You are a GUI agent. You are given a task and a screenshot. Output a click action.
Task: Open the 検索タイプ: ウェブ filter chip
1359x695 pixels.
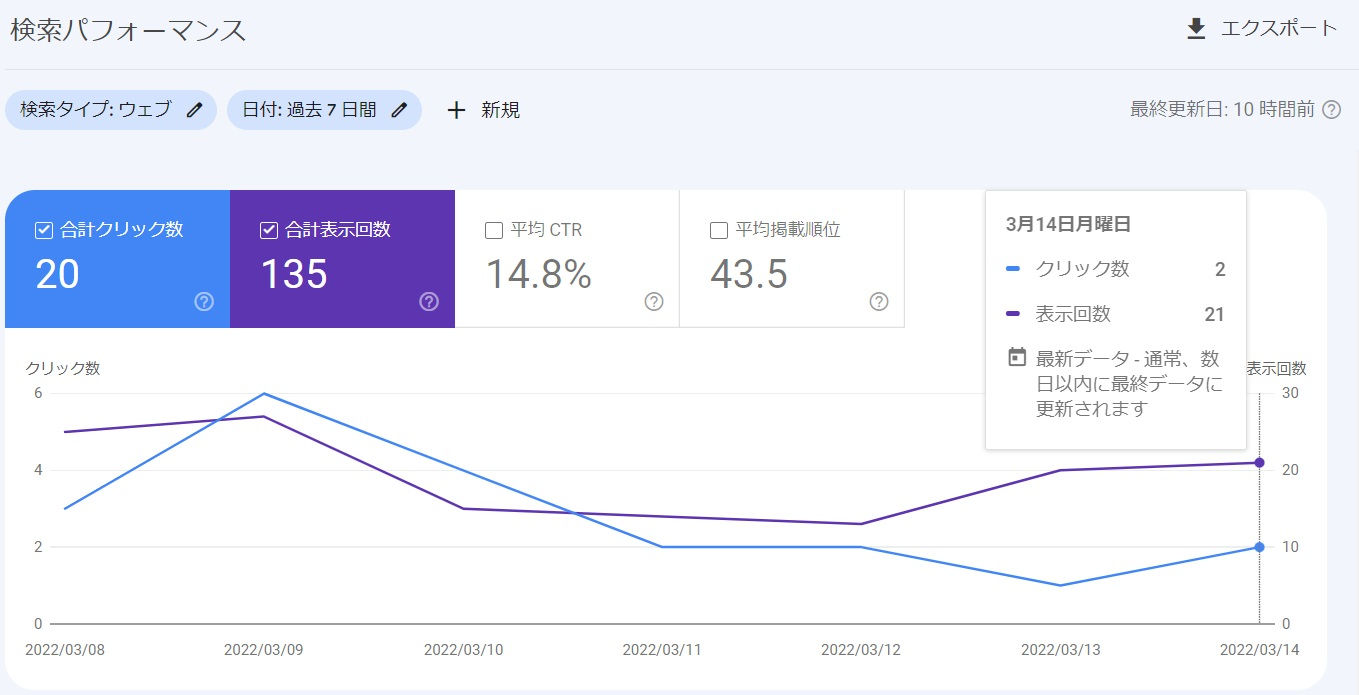pyautogui.click(x=111, y=110)
